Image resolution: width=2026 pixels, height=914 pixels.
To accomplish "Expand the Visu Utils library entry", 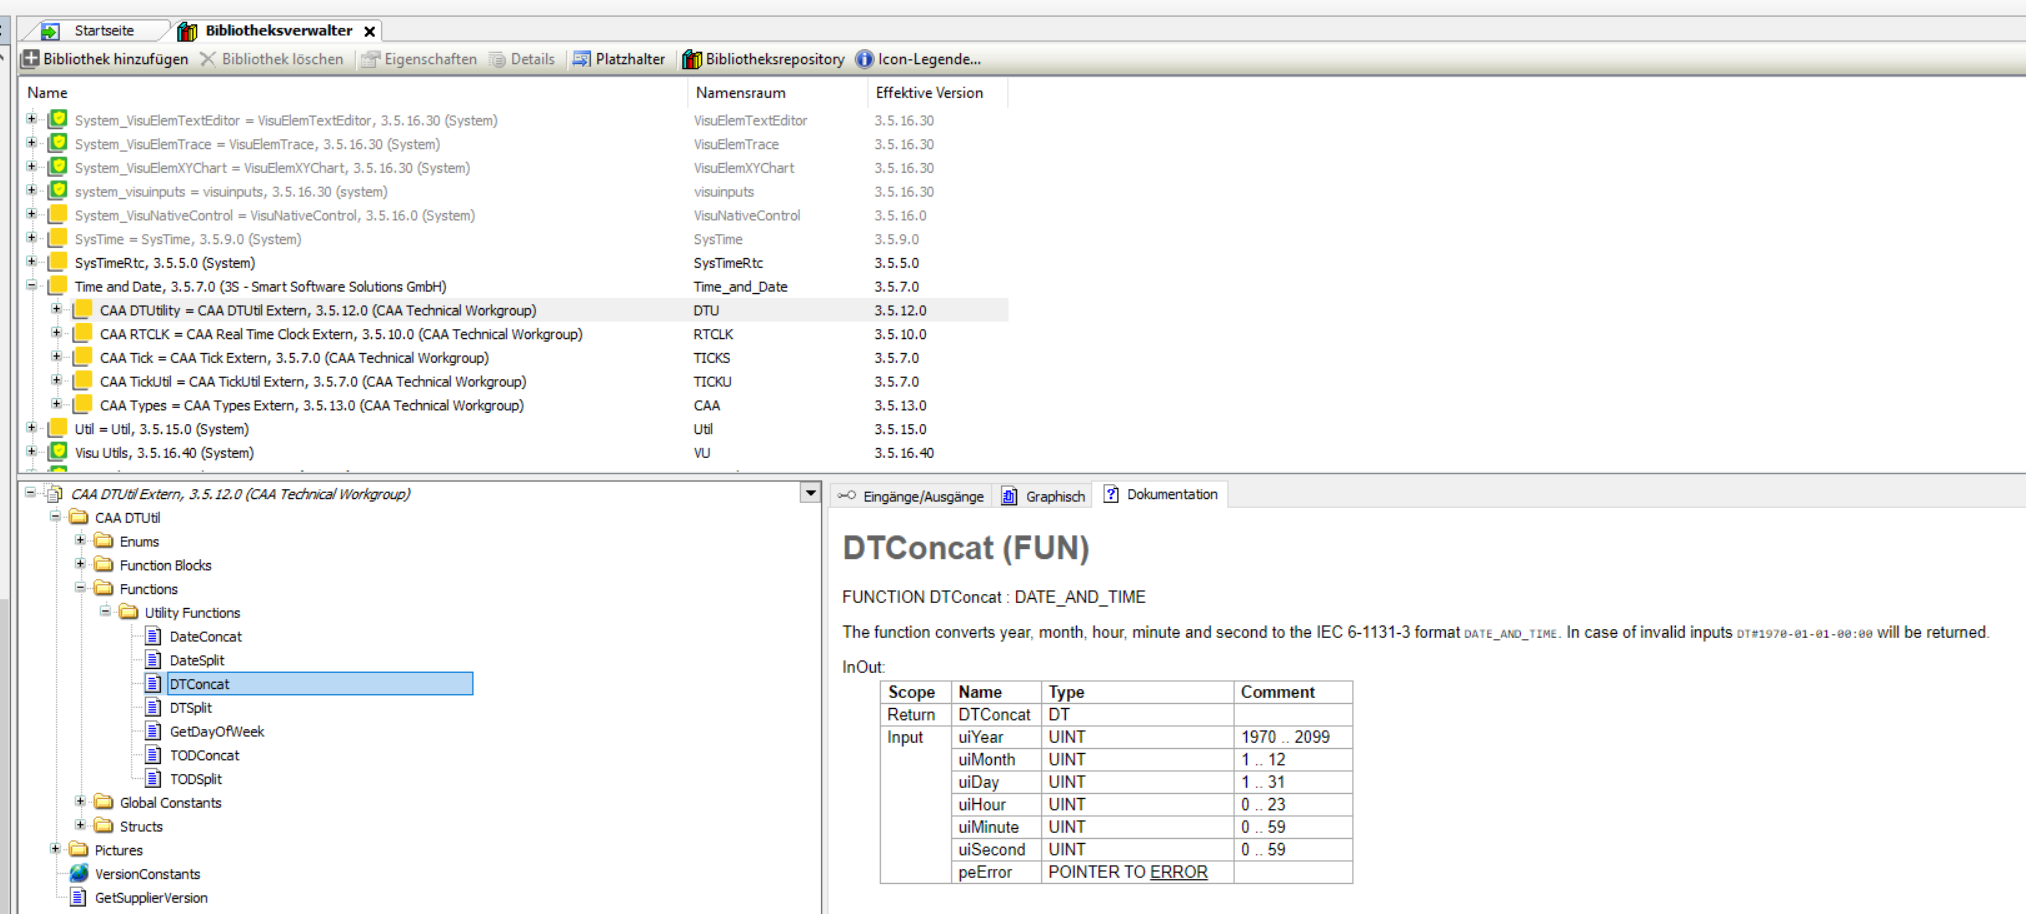I will 32,452.
